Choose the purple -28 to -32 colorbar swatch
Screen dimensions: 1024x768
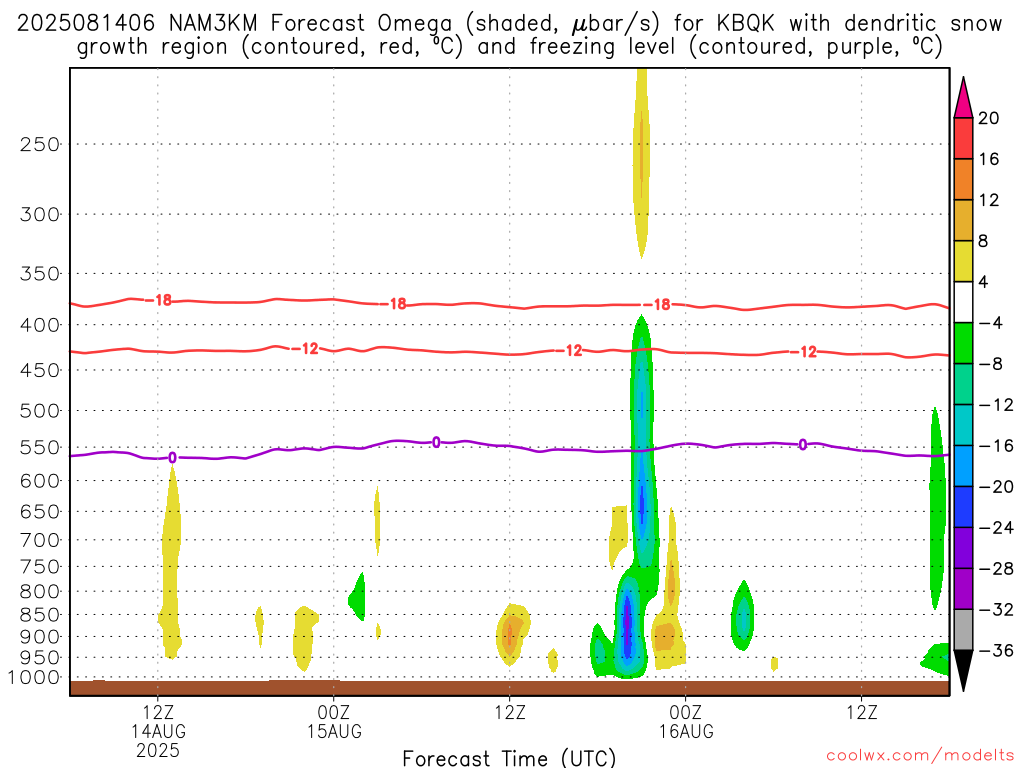963,589
